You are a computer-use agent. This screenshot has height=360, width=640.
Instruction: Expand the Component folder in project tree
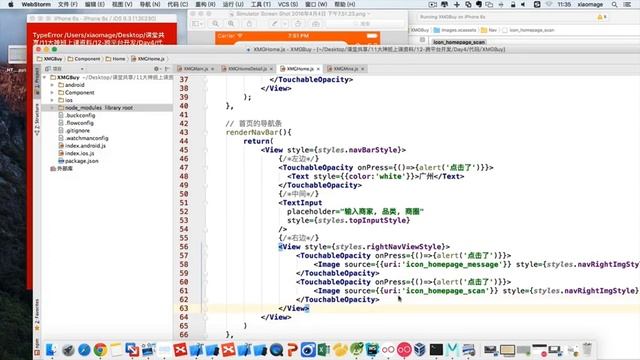[x=52, y=93]
